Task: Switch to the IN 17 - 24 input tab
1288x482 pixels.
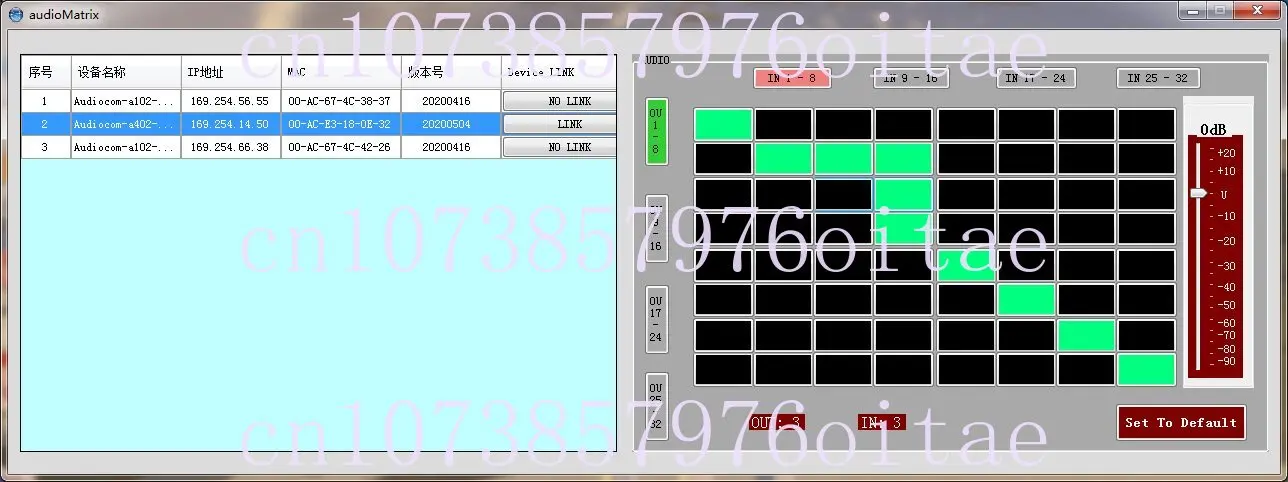Action: [x=1035, y=78]
